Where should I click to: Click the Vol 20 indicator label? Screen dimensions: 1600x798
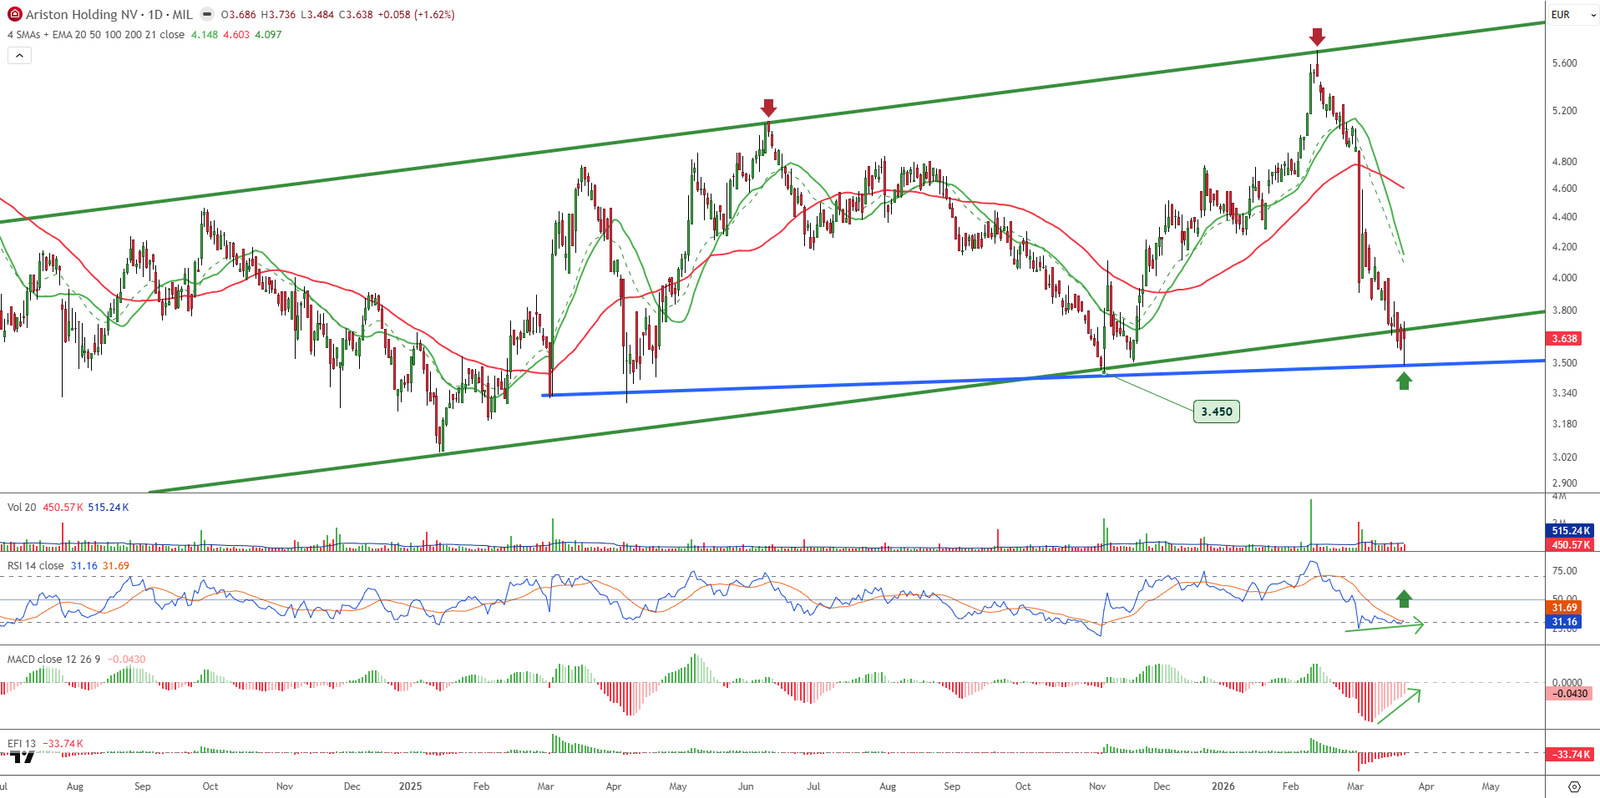coord(21,507)
